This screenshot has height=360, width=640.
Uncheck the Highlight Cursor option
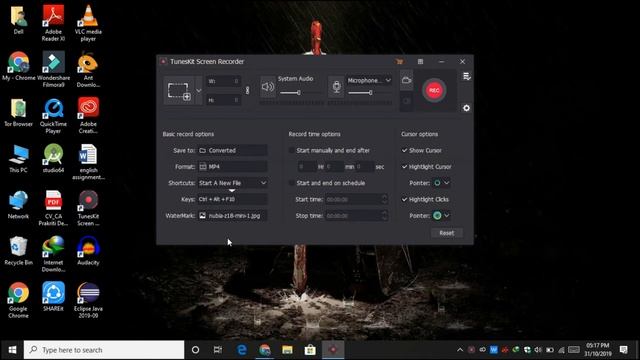coord(404,167)
